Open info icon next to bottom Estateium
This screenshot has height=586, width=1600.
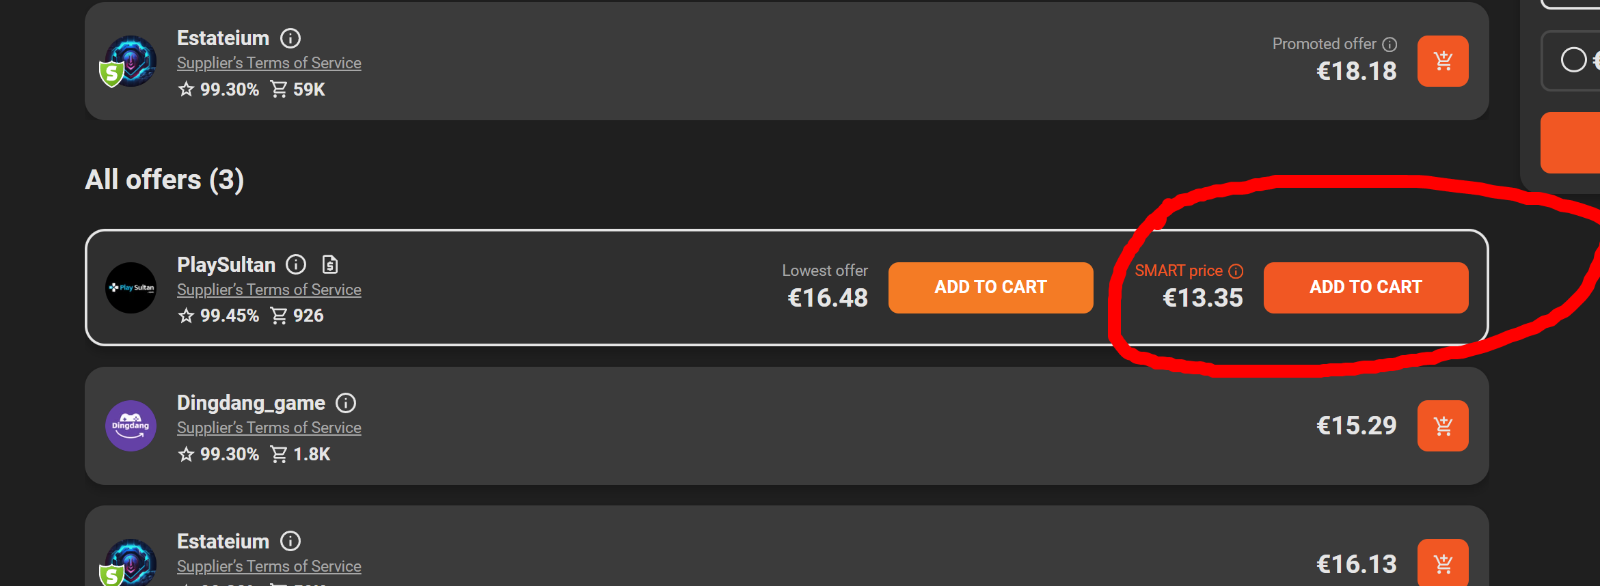click(x=290, y=541)
